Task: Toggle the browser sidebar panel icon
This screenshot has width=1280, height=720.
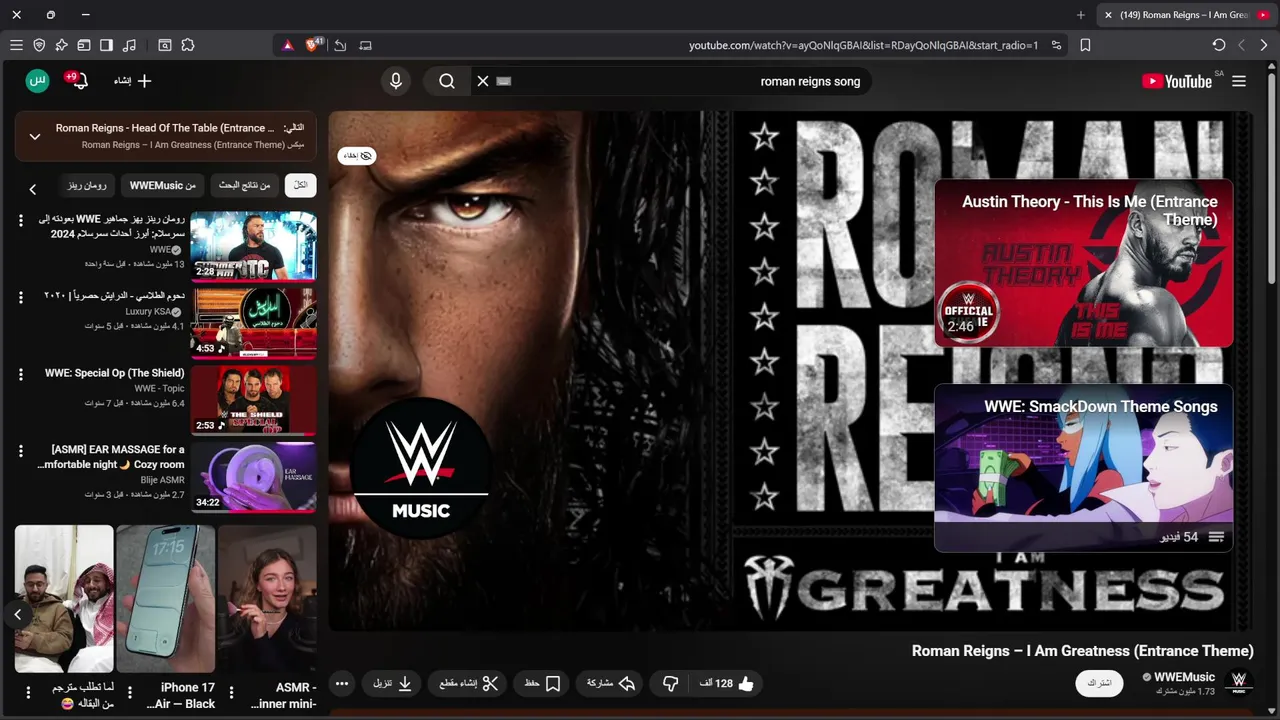Action: pyautogui.click(x=106, y=45)
